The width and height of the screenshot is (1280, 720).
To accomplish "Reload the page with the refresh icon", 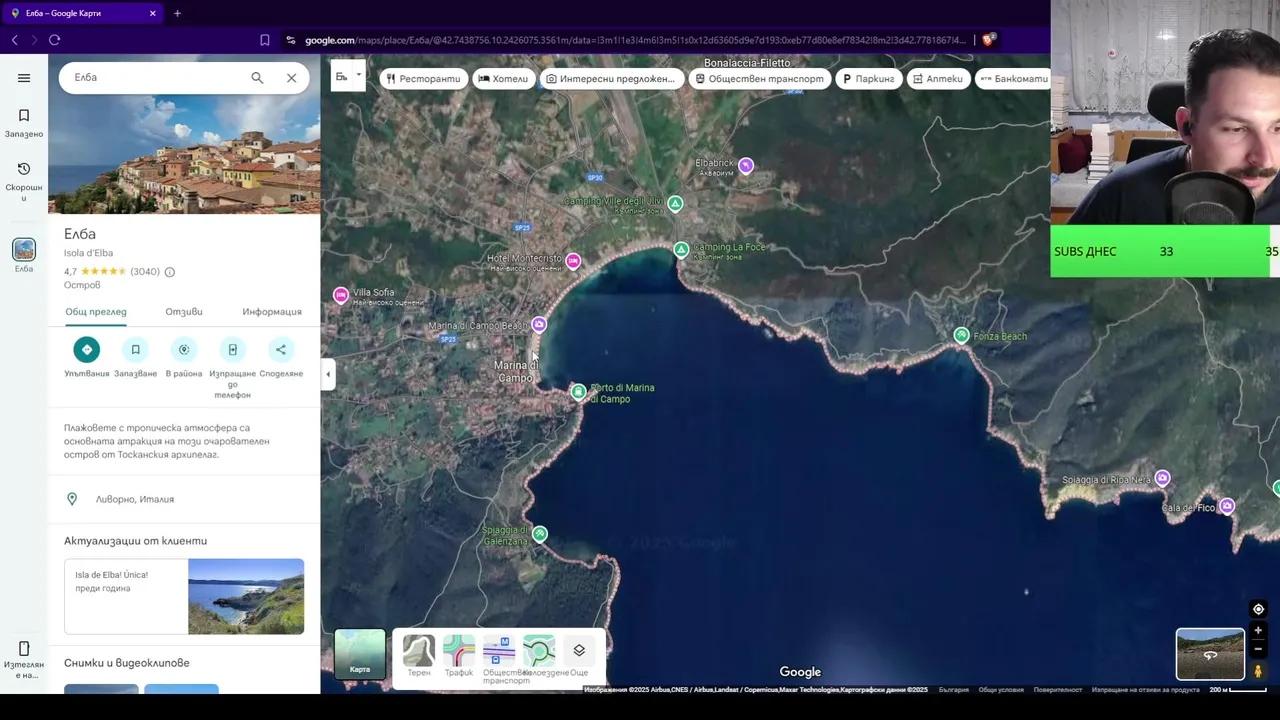I will point(54,40).
